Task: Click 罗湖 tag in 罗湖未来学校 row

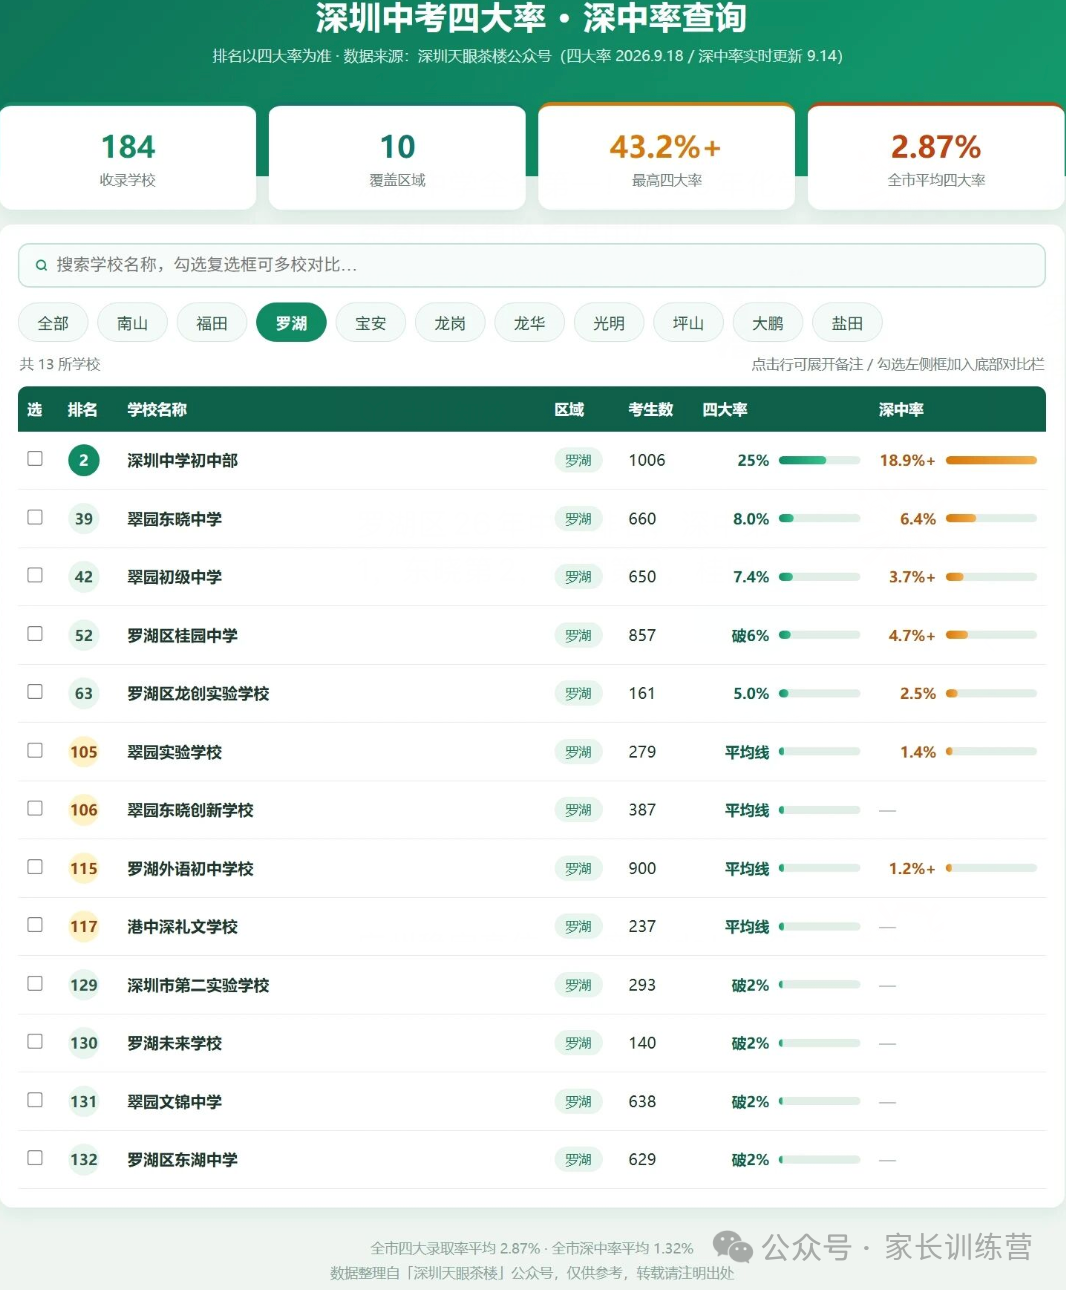Action: (578, 1043)
